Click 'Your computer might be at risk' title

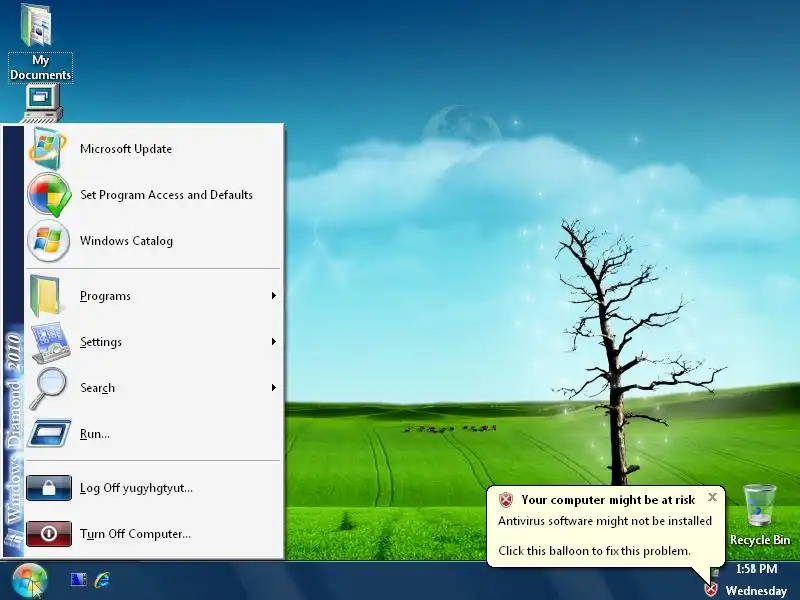608,500
